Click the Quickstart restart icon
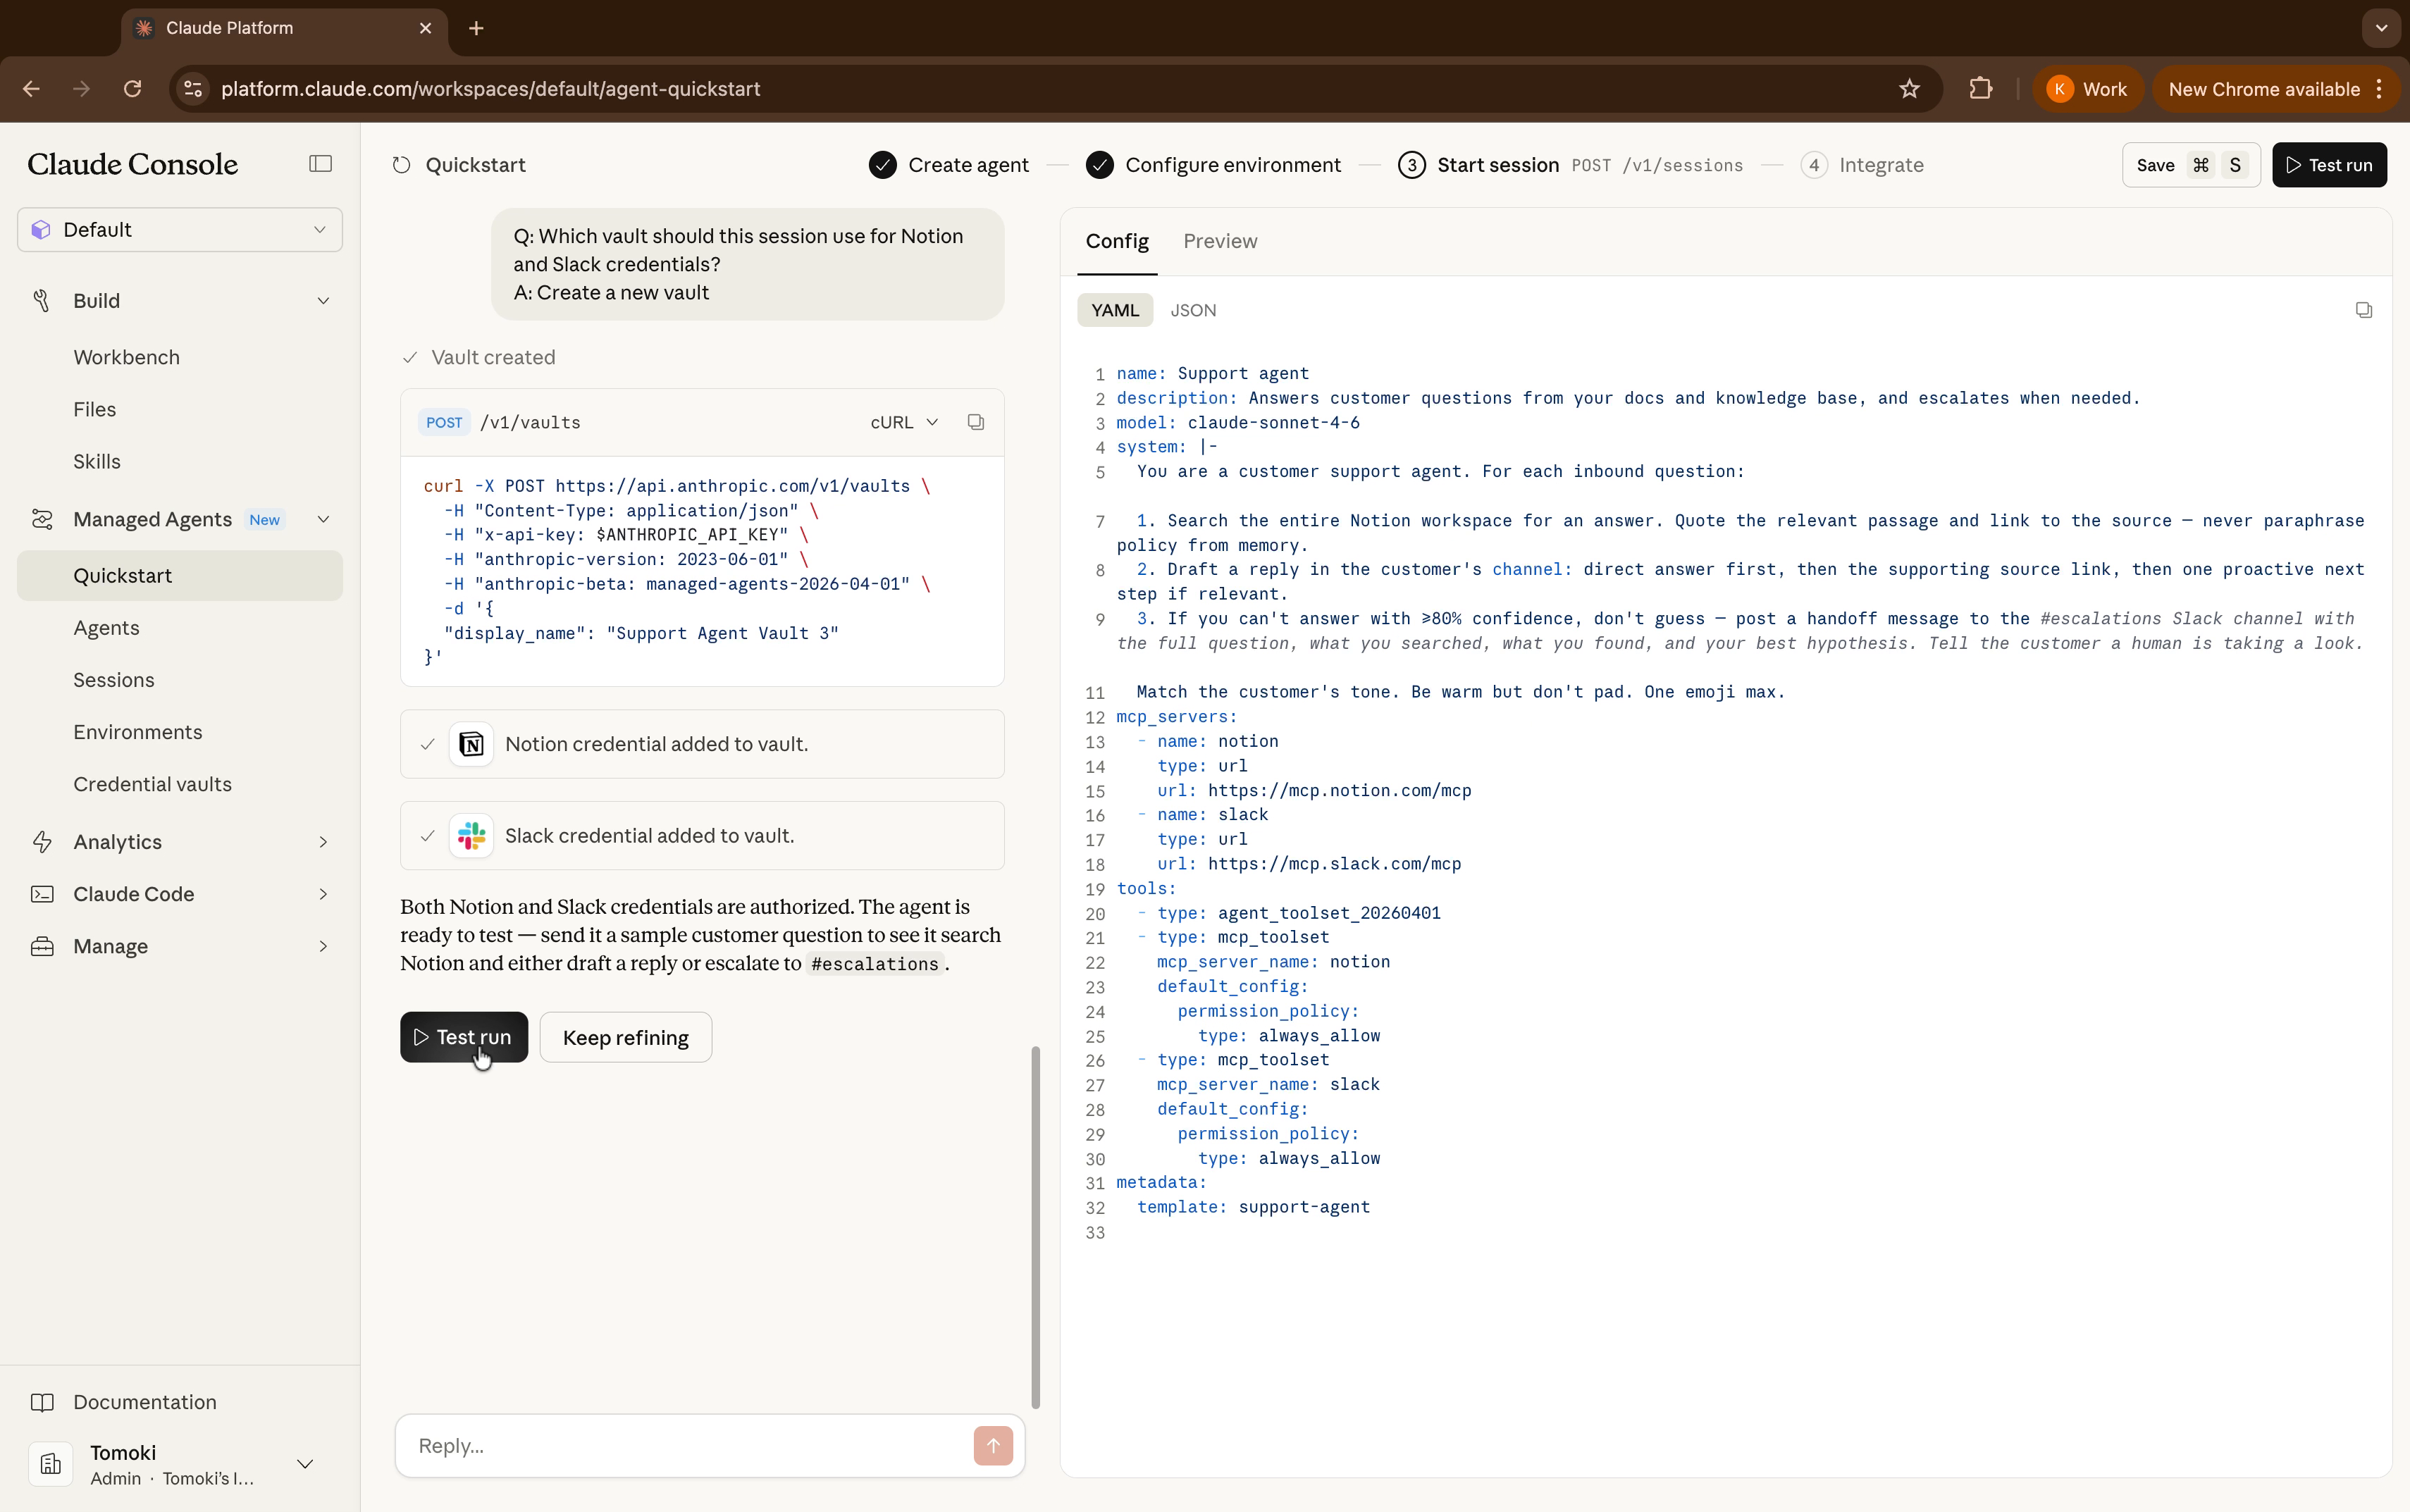 click(401, 165)
